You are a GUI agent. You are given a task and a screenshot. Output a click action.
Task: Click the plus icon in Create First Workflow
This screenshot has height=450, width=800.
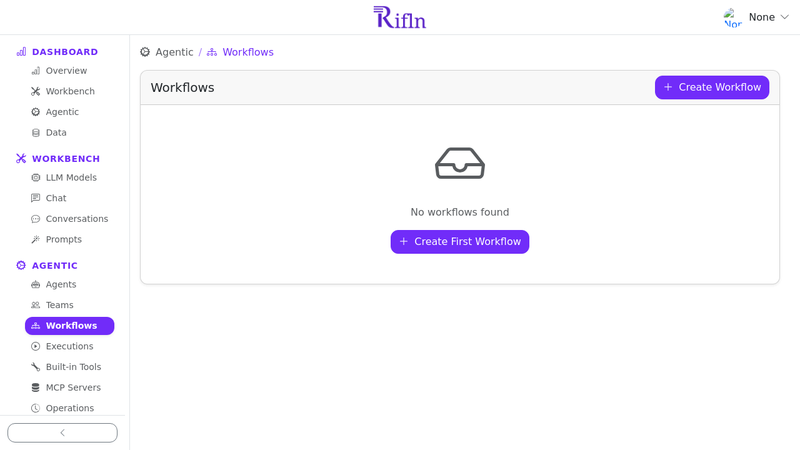pyautogui.click(x=404, y=242)
